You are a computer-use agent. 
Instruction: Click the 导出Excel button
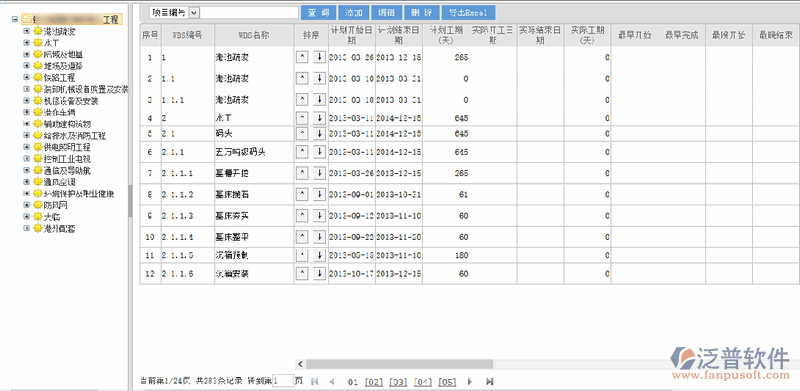tap(468, 13)
